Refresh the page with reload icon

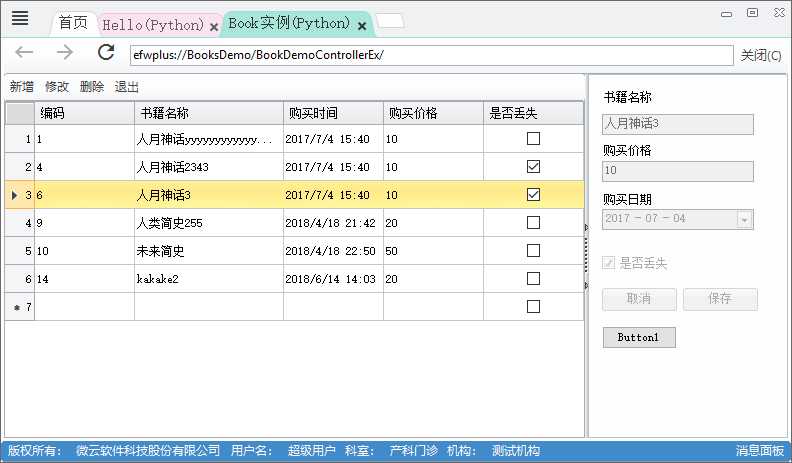(x=106, y=53)
